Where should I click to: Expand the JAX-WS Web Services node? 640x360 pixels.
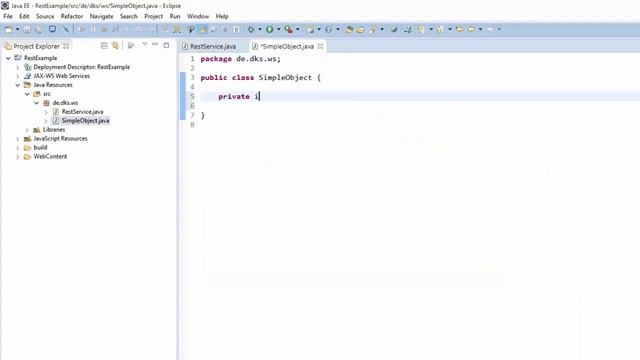click(18, 76)
